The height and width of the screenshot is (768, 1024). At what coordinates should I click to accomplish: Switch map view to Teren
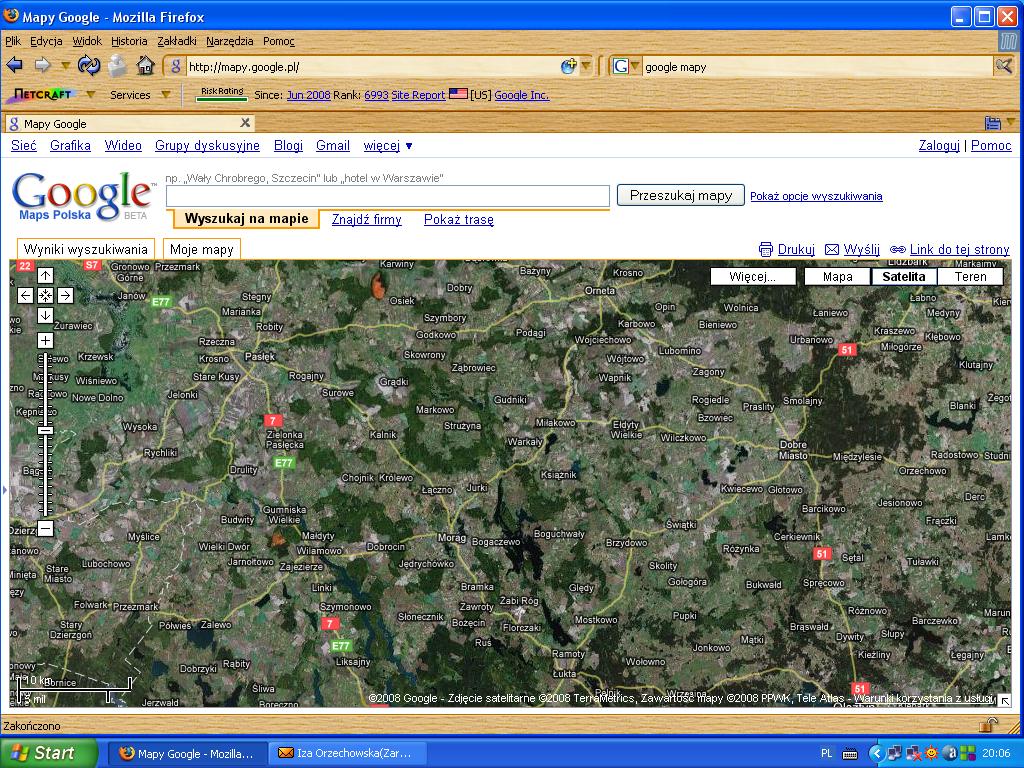coord(970,277)
